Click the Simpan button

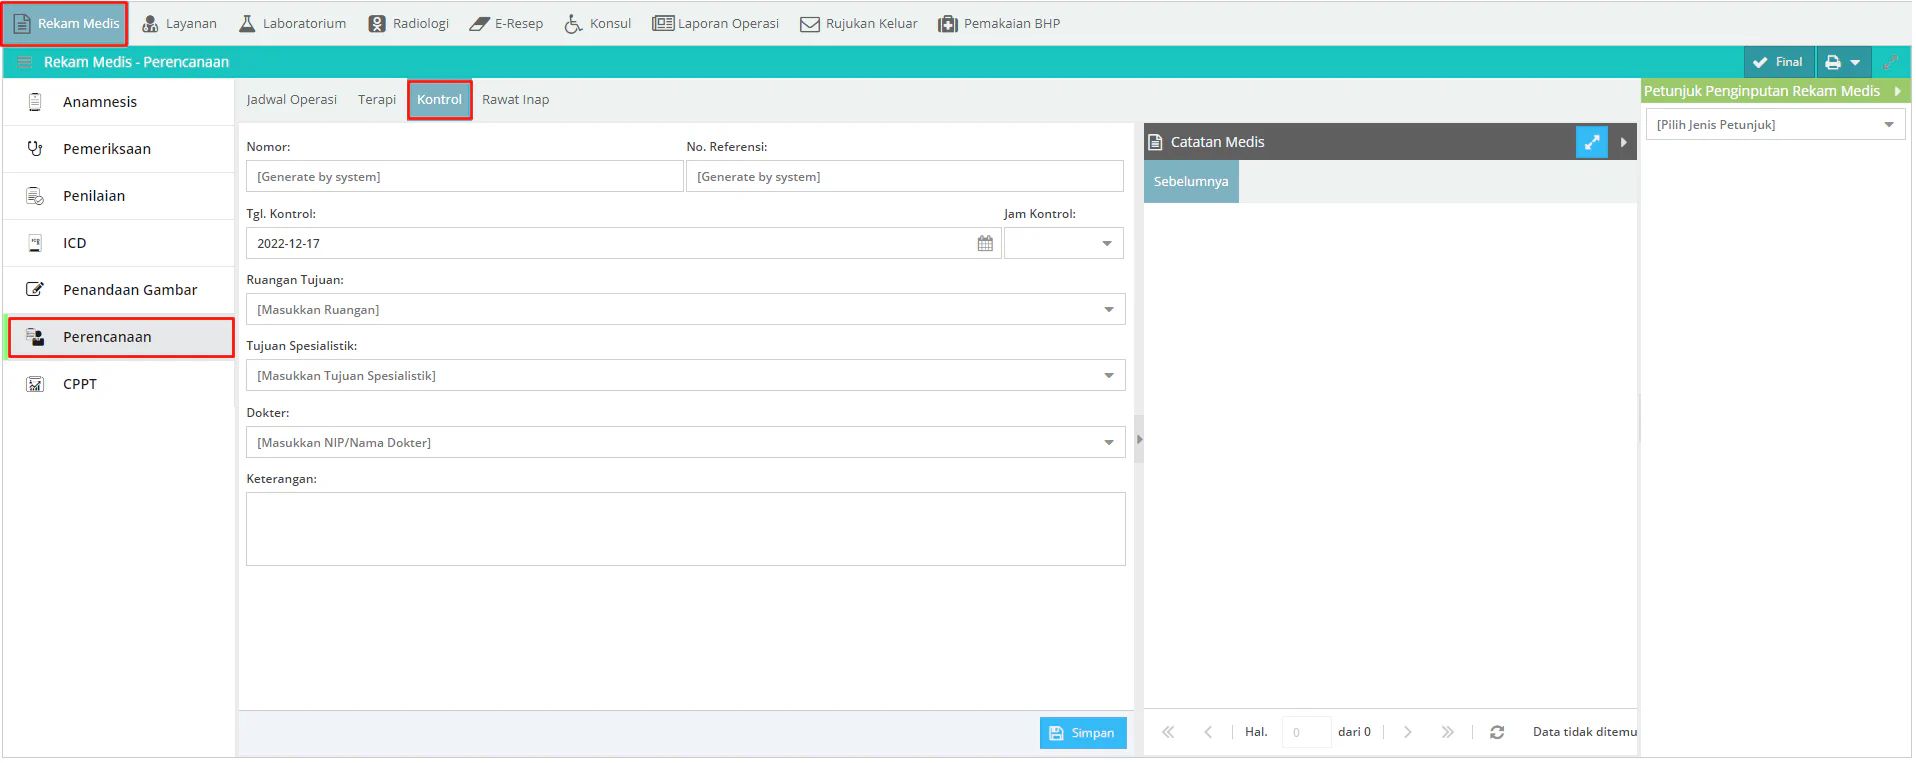point(1083,733)
